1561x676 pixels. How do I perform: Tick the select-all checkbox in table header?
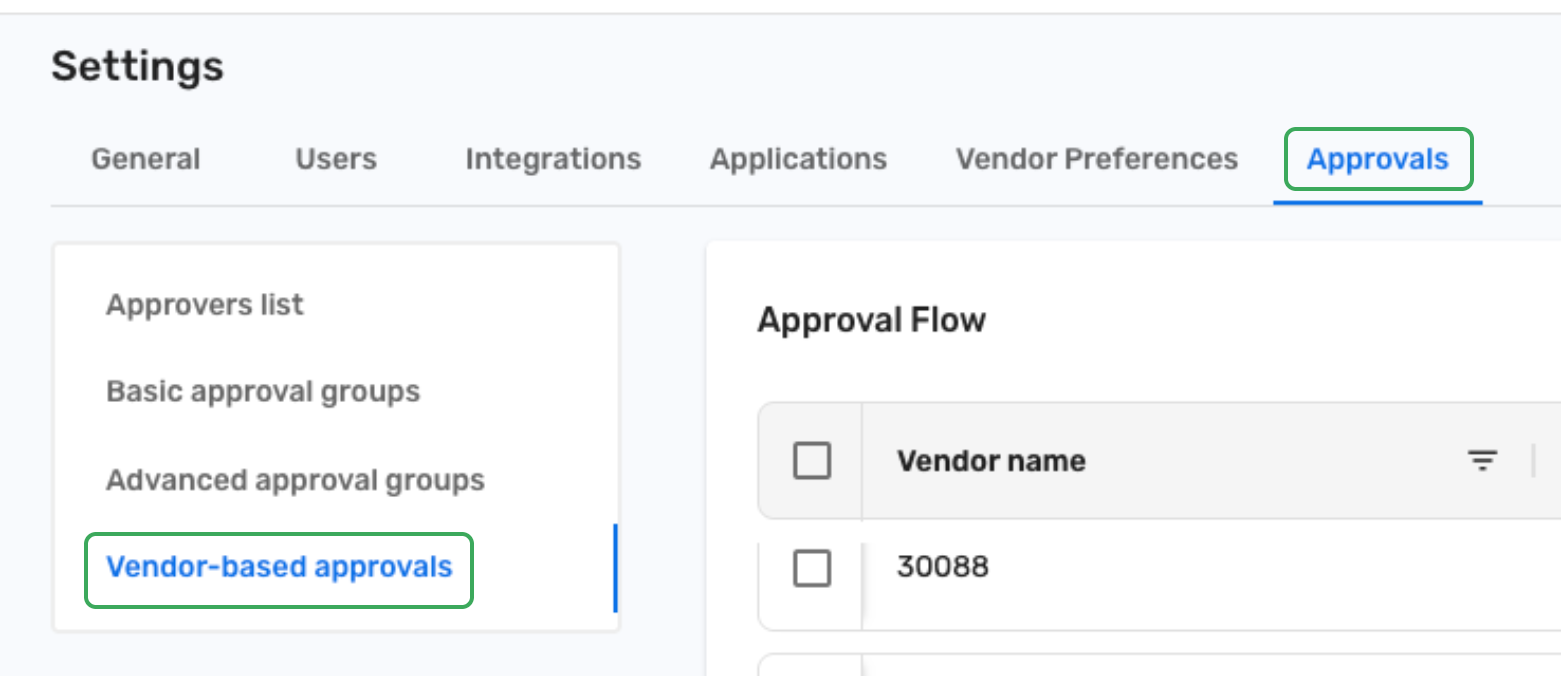[x=812, y=461]
